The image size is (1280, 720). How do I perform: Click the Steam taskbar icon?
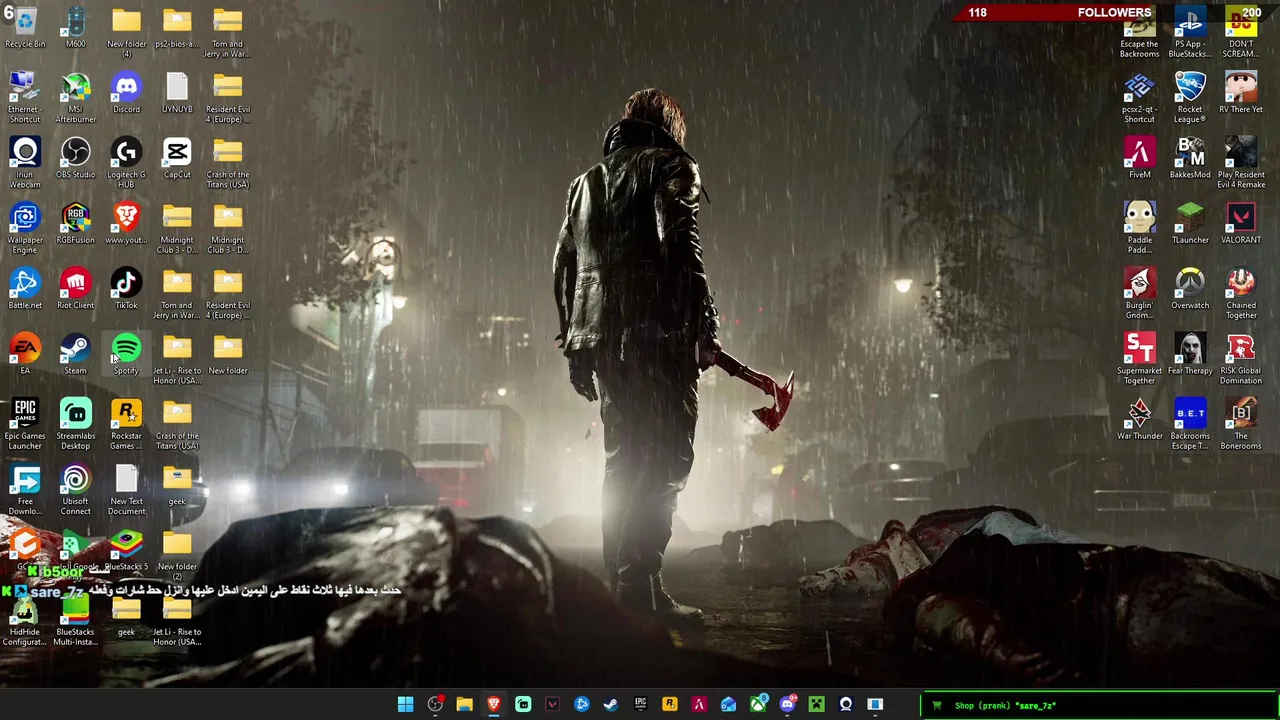click(611, 705)
